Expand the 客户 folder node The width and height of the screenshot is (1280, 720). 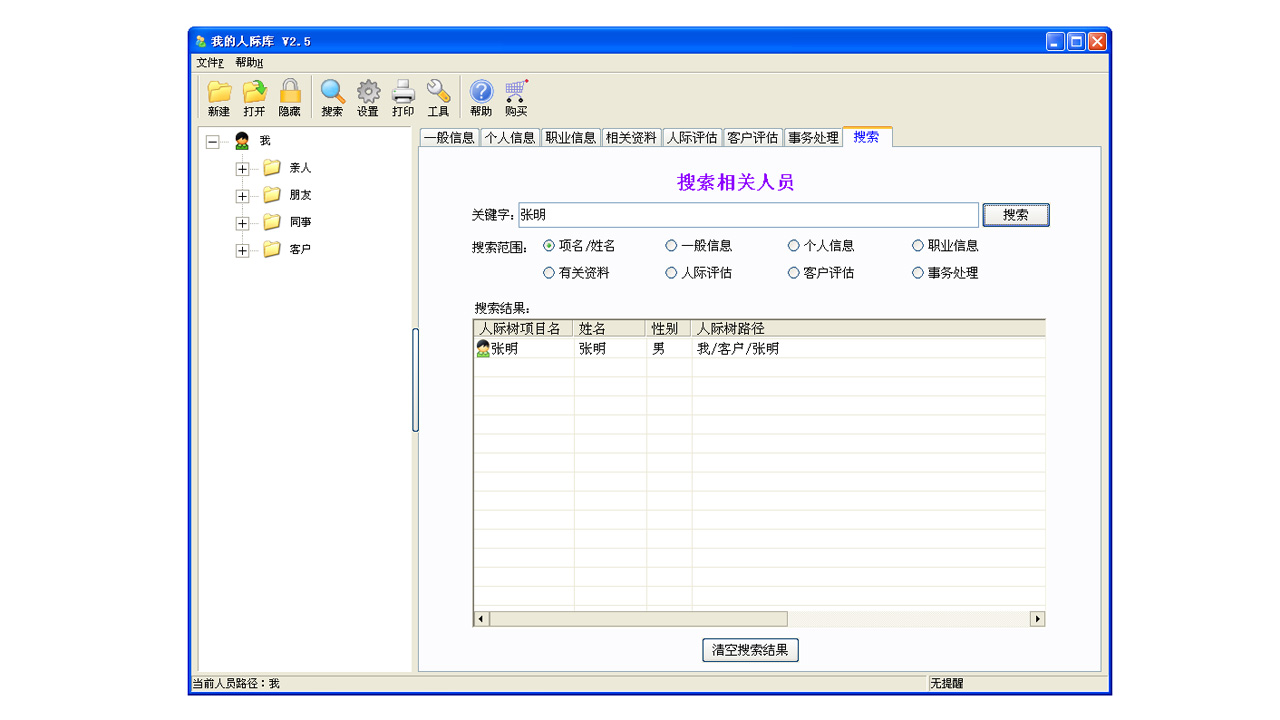pos(242,251)
